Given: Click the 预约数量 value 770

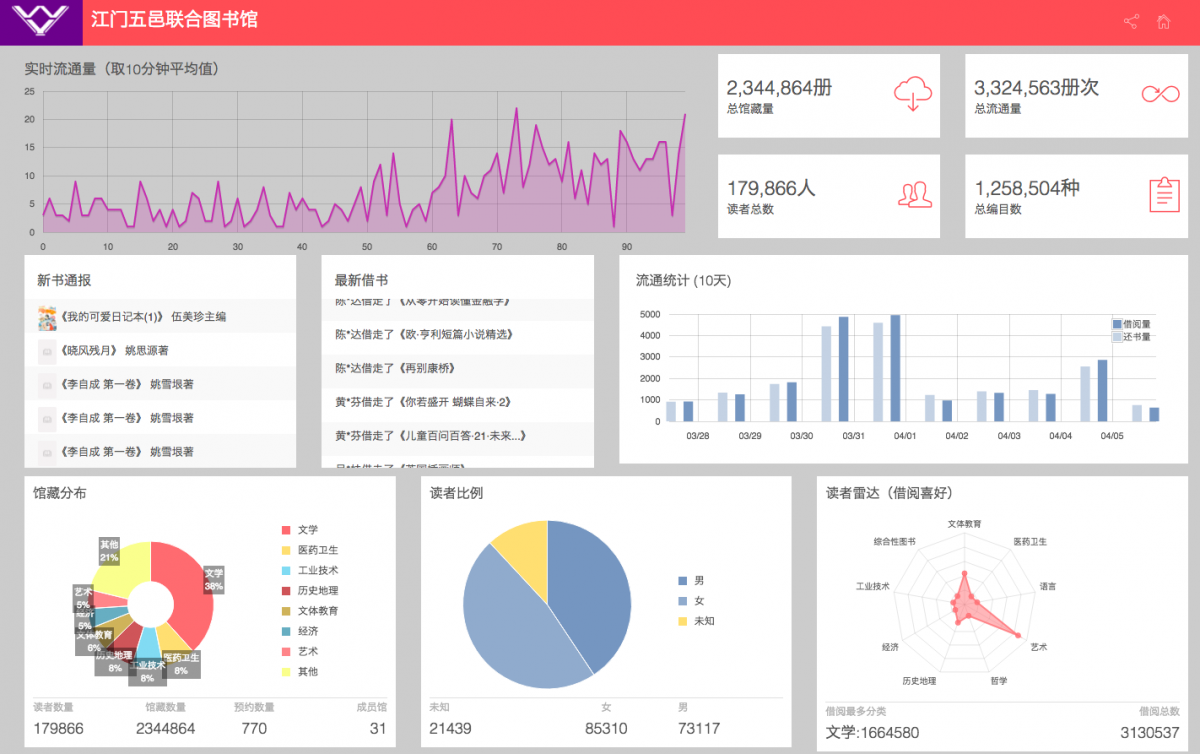Looking at the screenshot, I should [254, 729].
